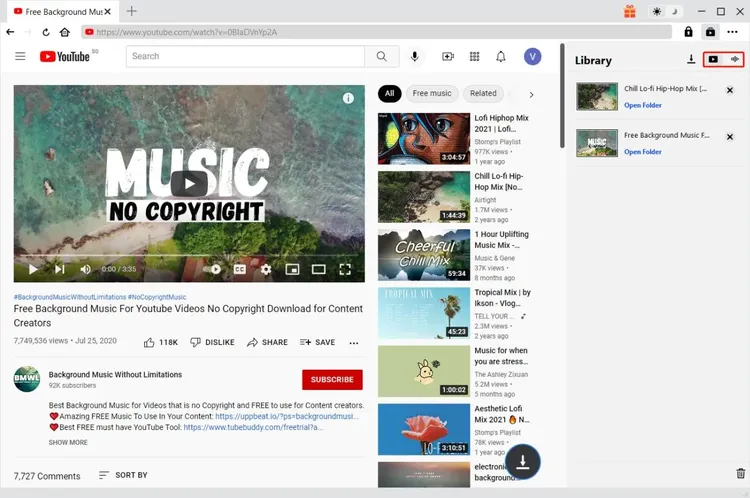Open the YouTube apps grid
This screenshot has height=498, width=750.
click(474, 56)
